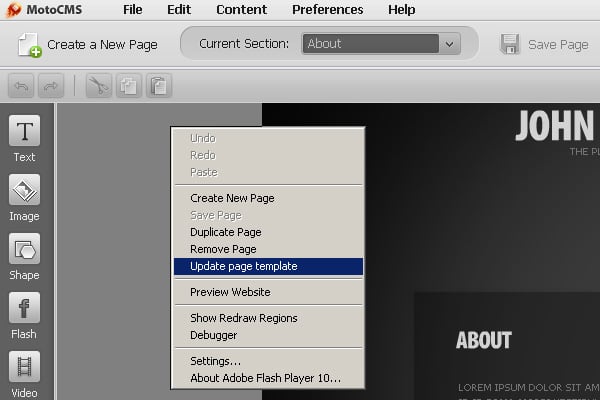
Task: Open the Current Section dropdown
Action: [x=380, y=44]
